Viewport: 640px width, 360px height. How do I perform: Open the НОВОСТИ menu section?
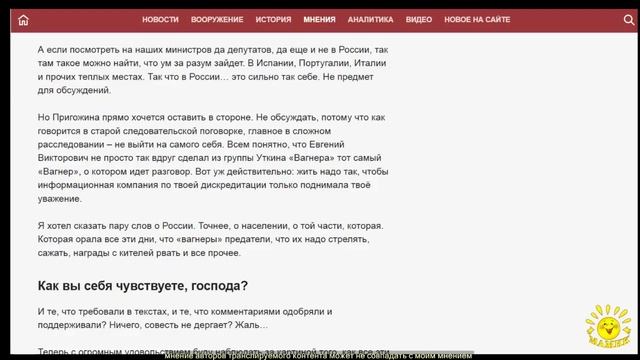(x=160, y=20)
